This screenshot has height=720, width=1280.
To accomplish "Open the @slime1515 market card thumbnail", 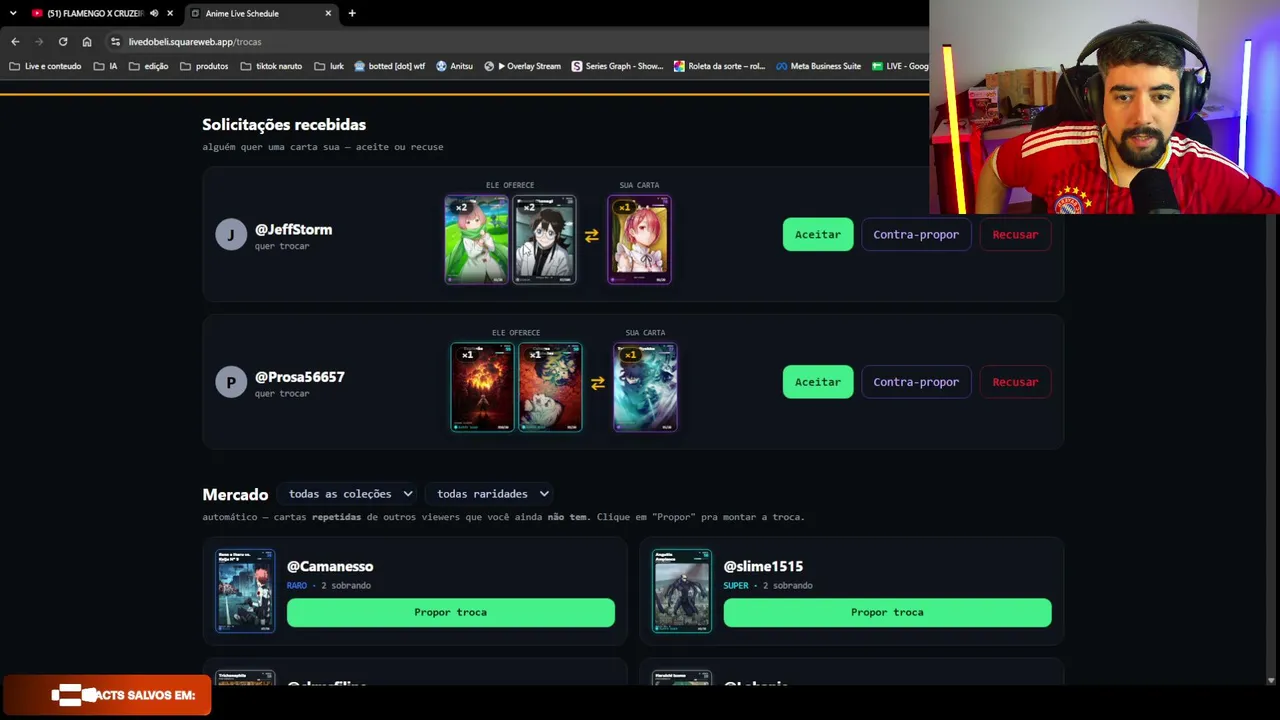I will pyautogui.click(x=682, y=591).
